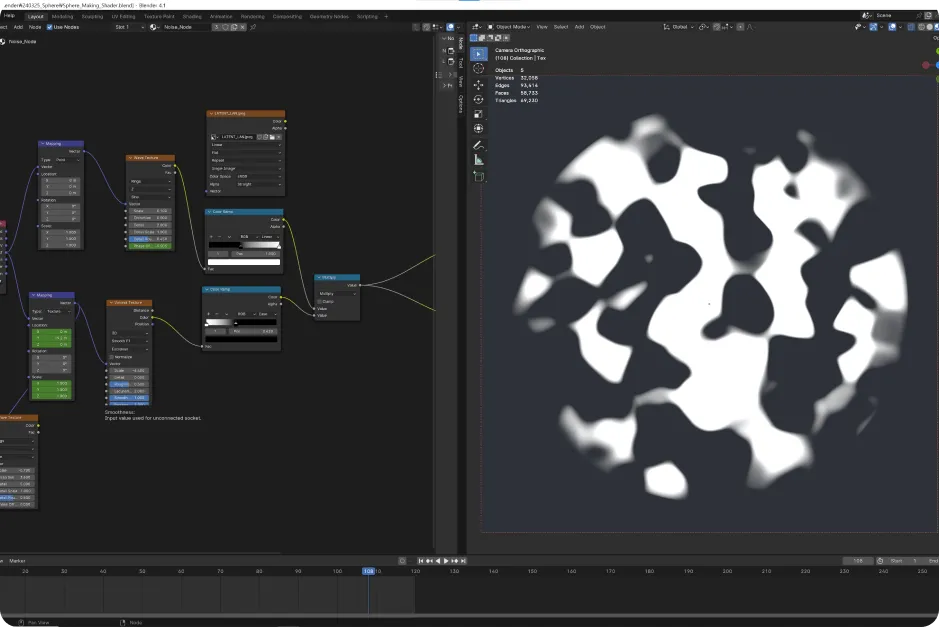Screen dimensions: 939x627
Task: Click the Noise_Node material name field
Action: pos(186,27)
